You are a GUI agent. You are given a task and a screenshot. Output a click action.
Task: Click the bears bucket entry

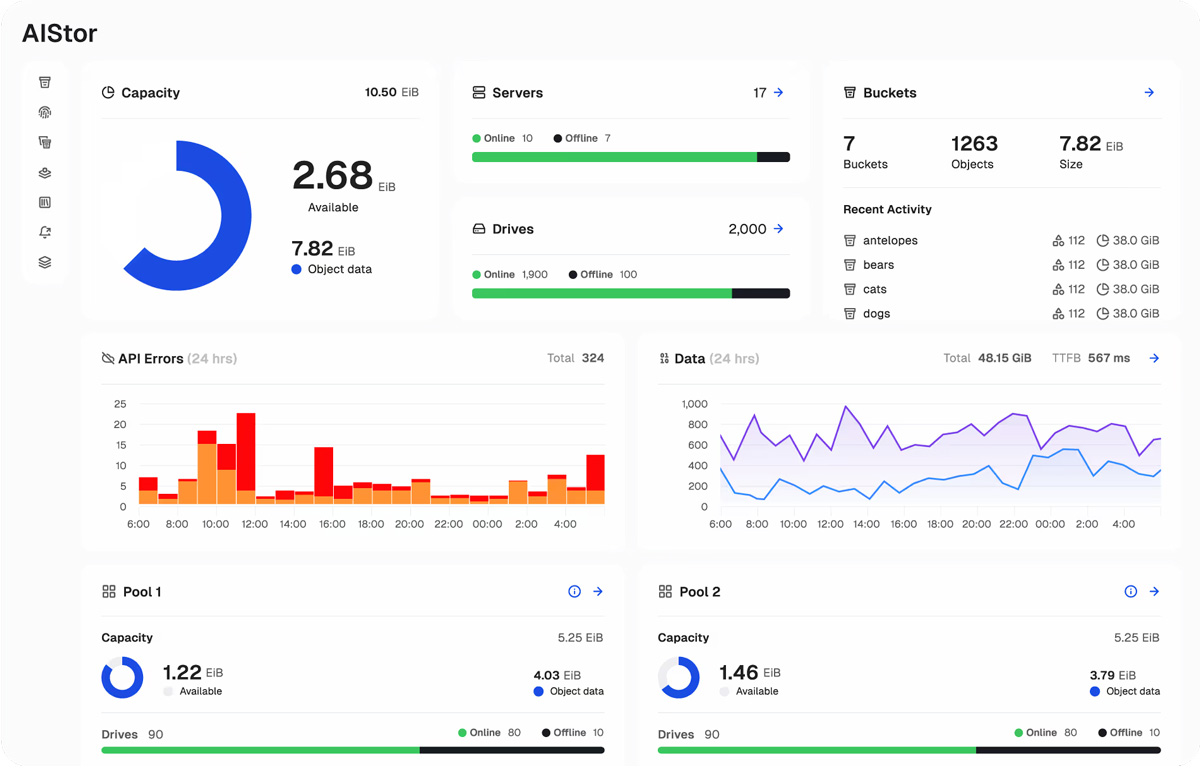(x=877, y=265)
